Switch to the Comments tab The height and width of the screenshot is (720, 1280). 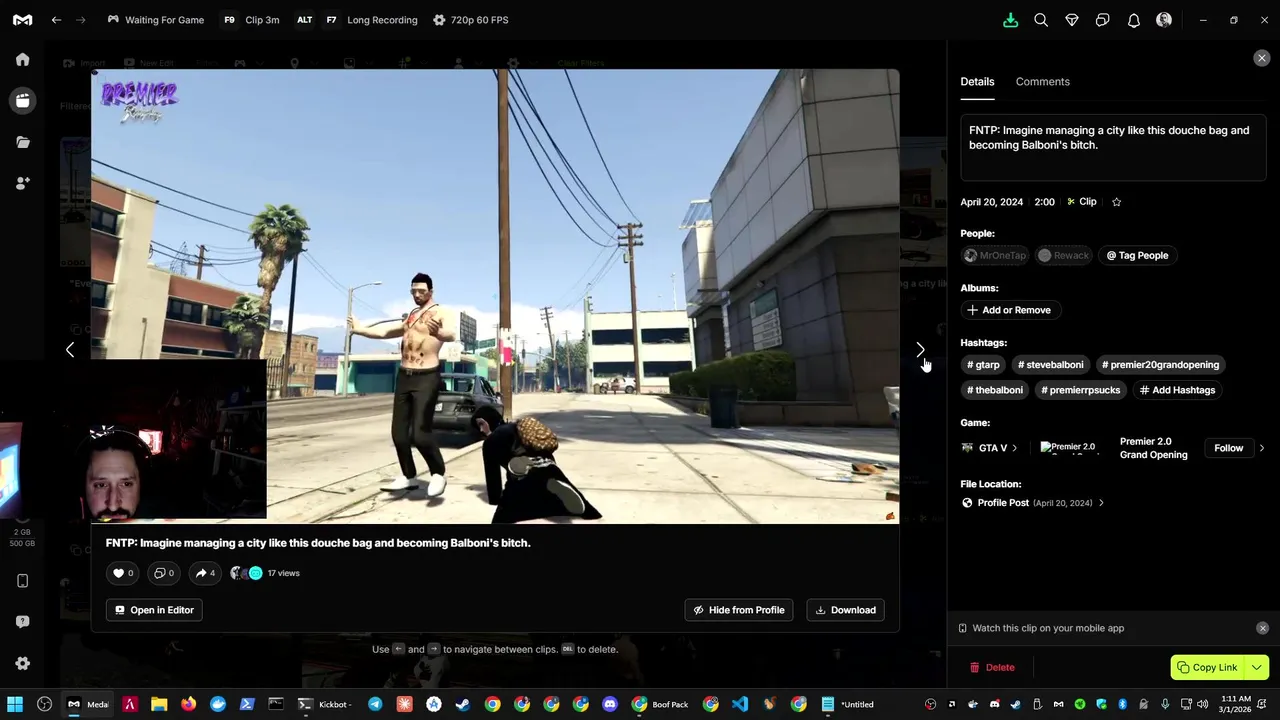(1042, 82)
